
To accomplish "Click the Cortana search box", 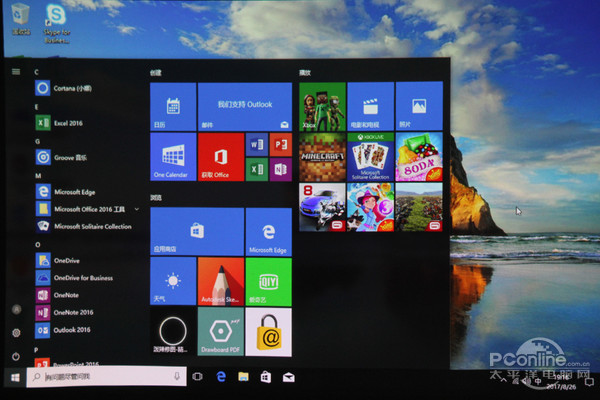I will (x=110, y=376).
